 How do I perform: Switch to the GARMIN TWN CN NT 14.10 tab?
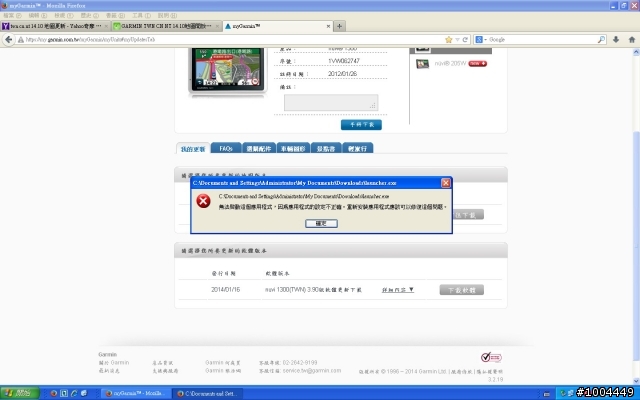167,26
